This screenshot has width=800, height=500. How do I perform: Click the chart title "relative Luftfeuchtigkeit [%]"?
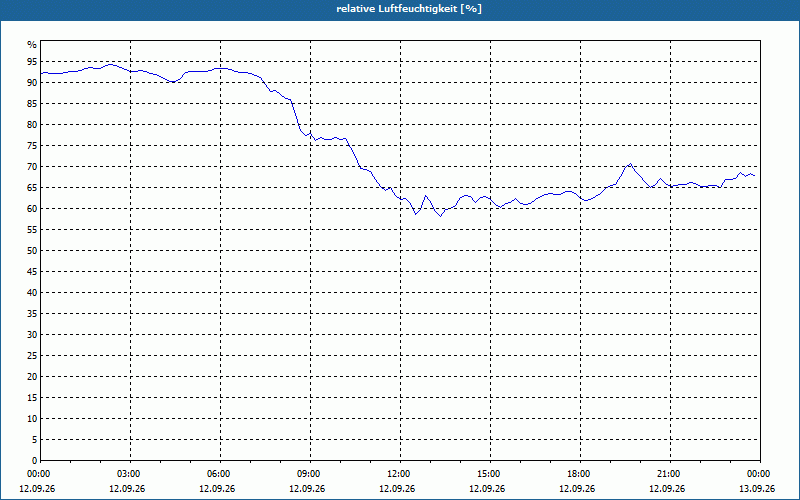pos(409,9)
